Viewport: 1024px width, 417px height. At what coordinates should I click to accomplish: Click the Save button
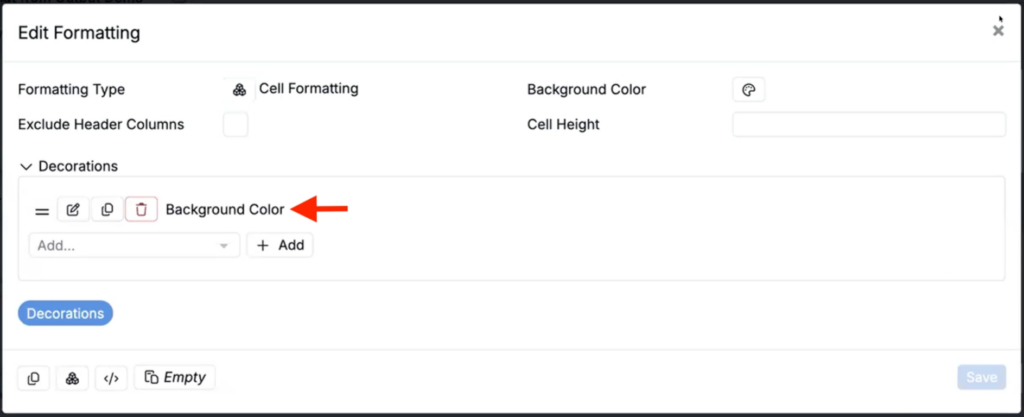[982, 377]
